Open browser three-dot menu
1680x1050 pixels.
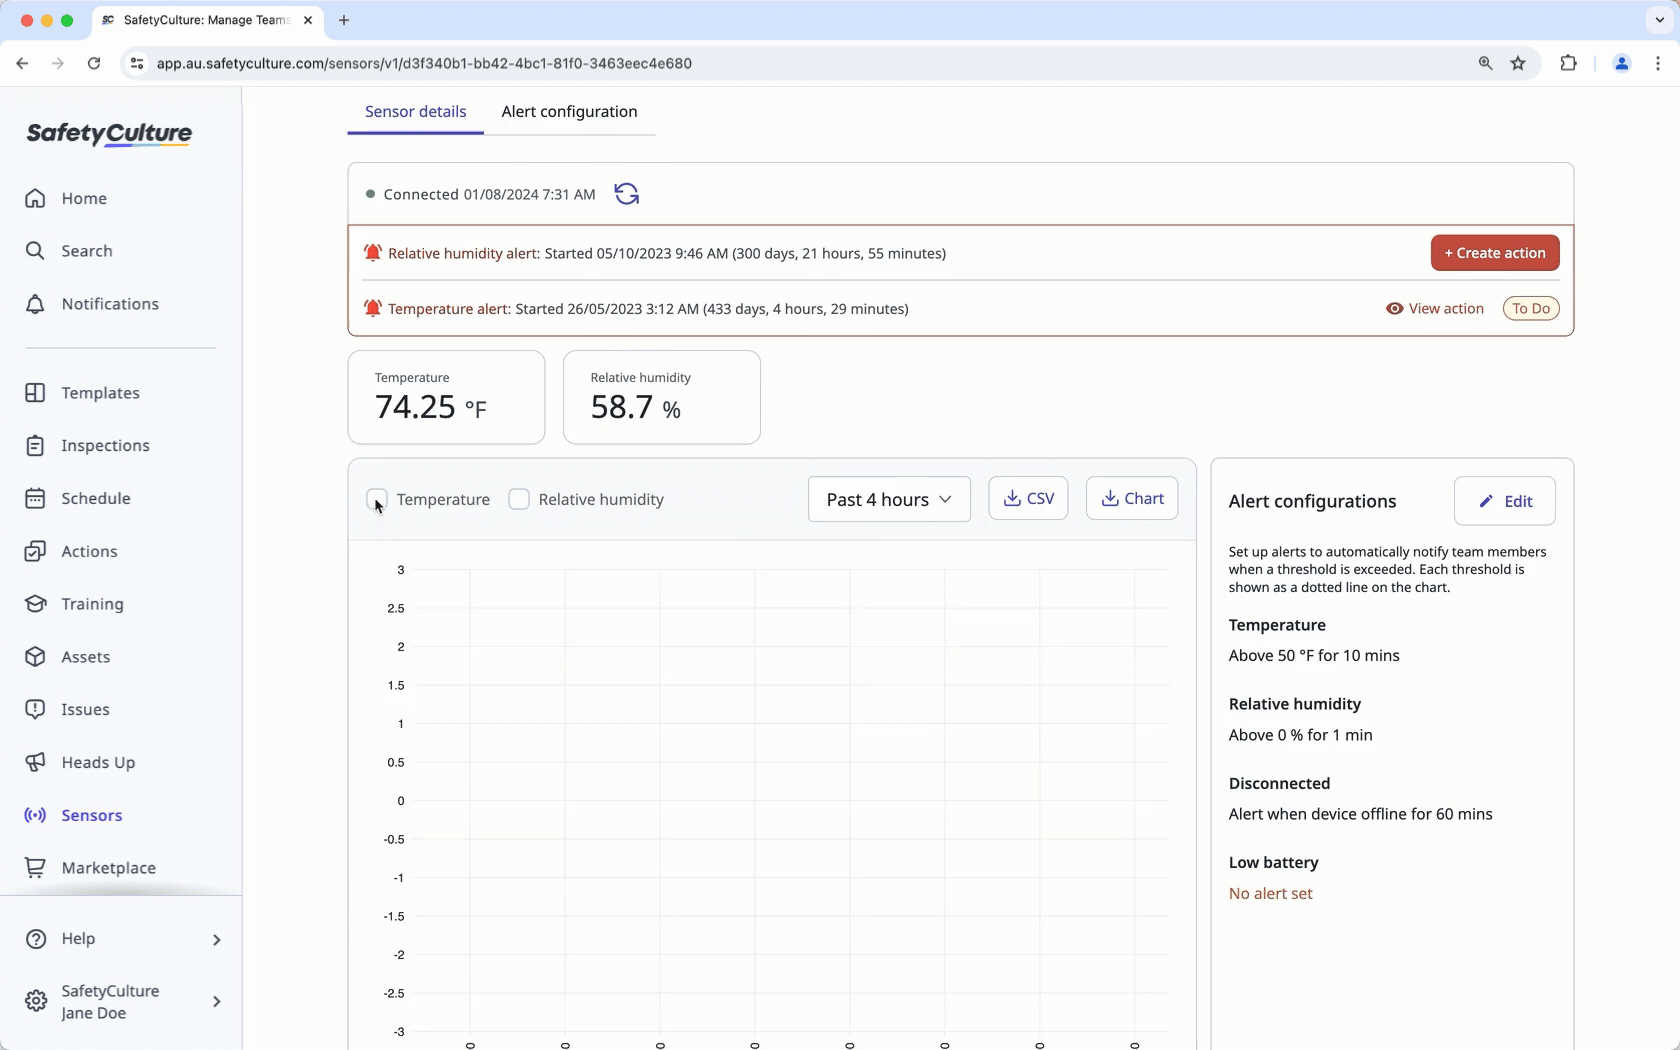[1658, 63]
